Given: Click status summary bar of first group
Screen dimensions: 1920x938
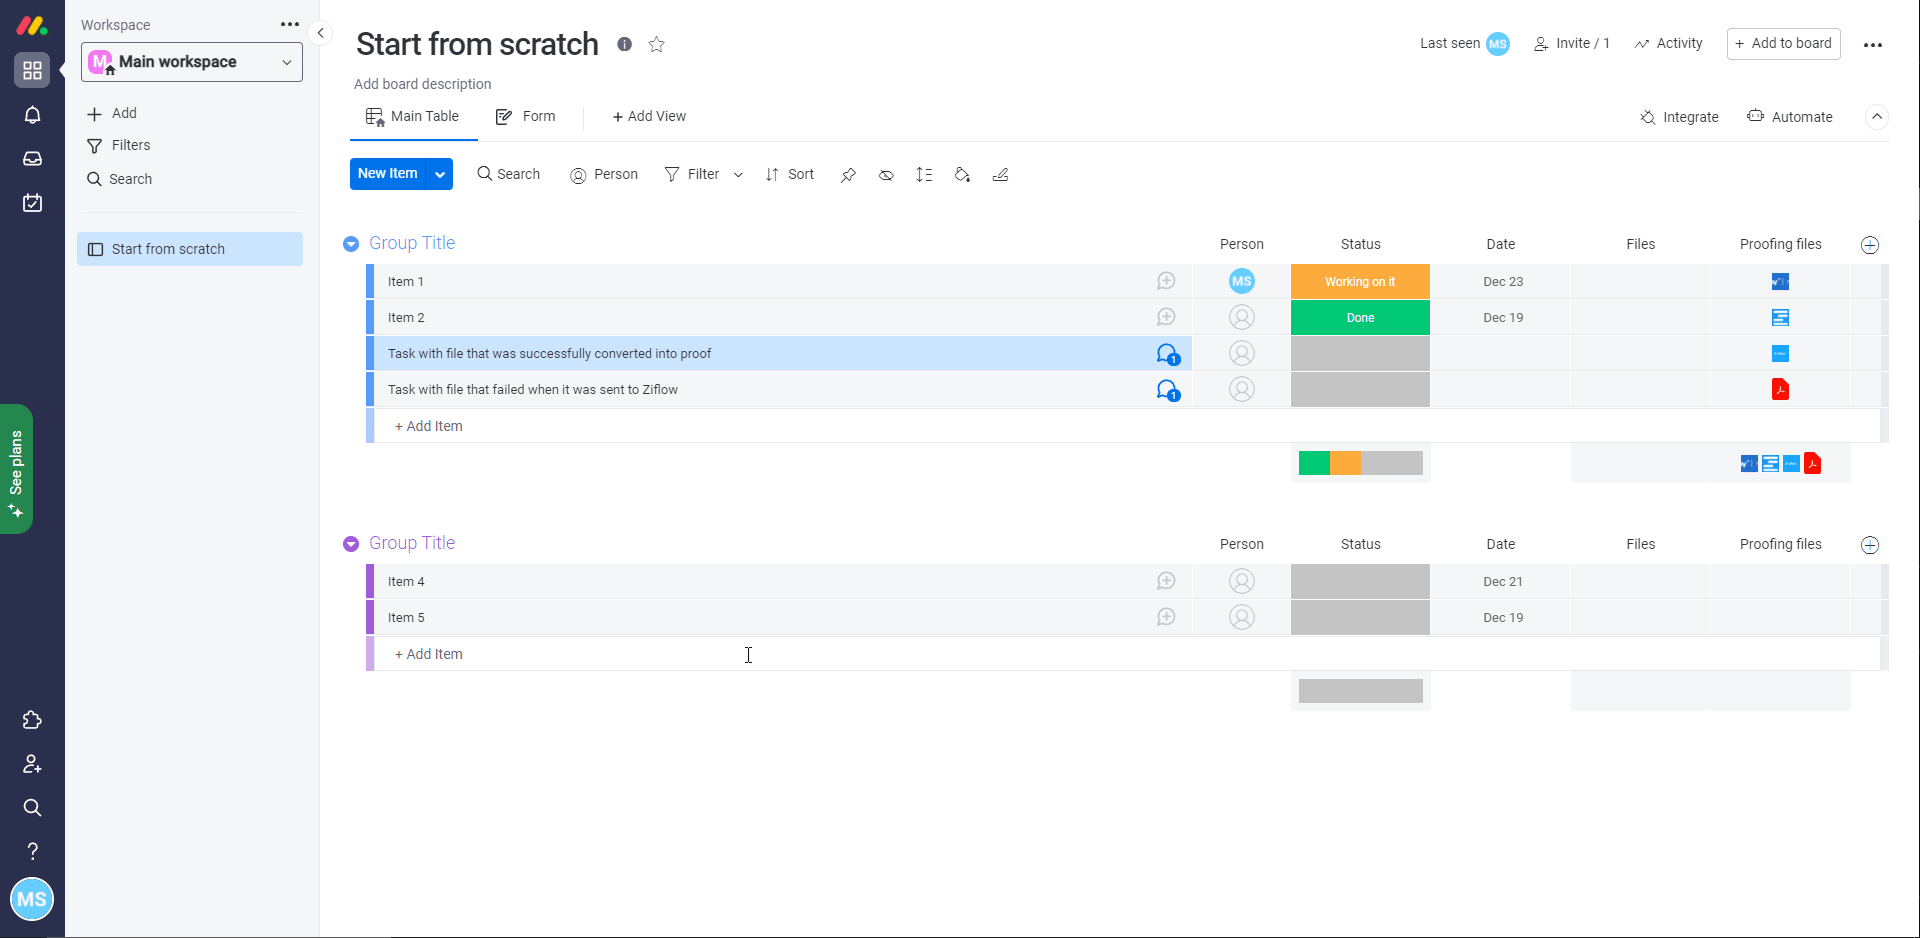Looking at the screenshot, I should point(1360,463).
